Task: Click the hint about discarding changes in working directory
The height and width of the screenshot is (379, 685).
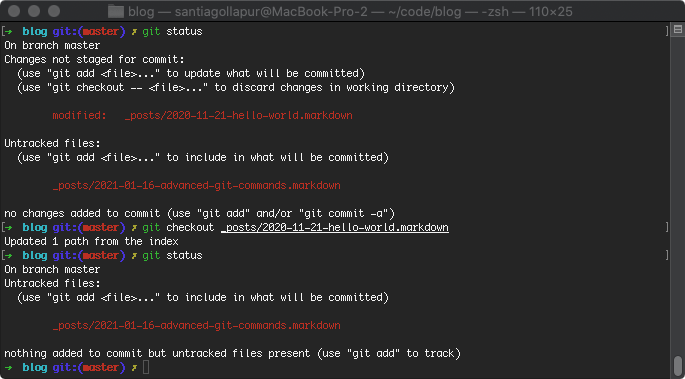Action: [x=236, y=87]
